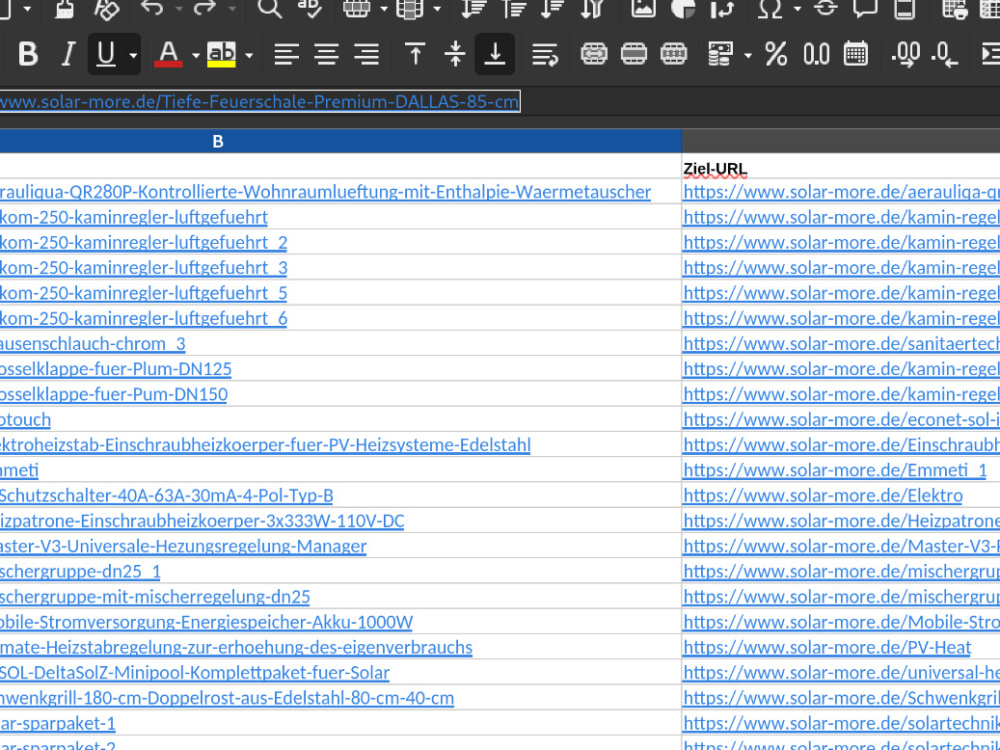
Task: Toggle the AutoFilter funnel icon
Action: (592, 9)
